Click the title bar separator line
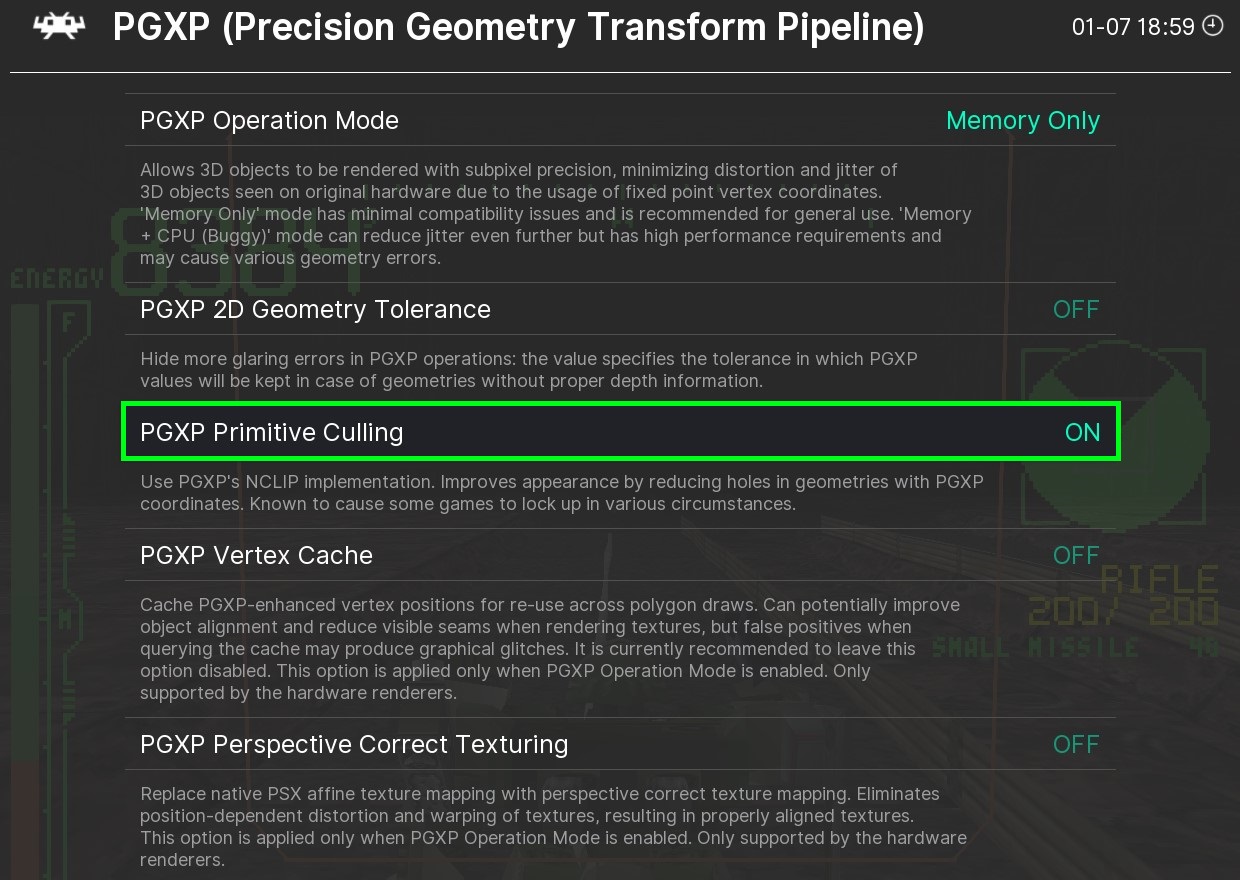Image resolution: width=1240 pixels, height=880 pixels. [x=620, y=73]
